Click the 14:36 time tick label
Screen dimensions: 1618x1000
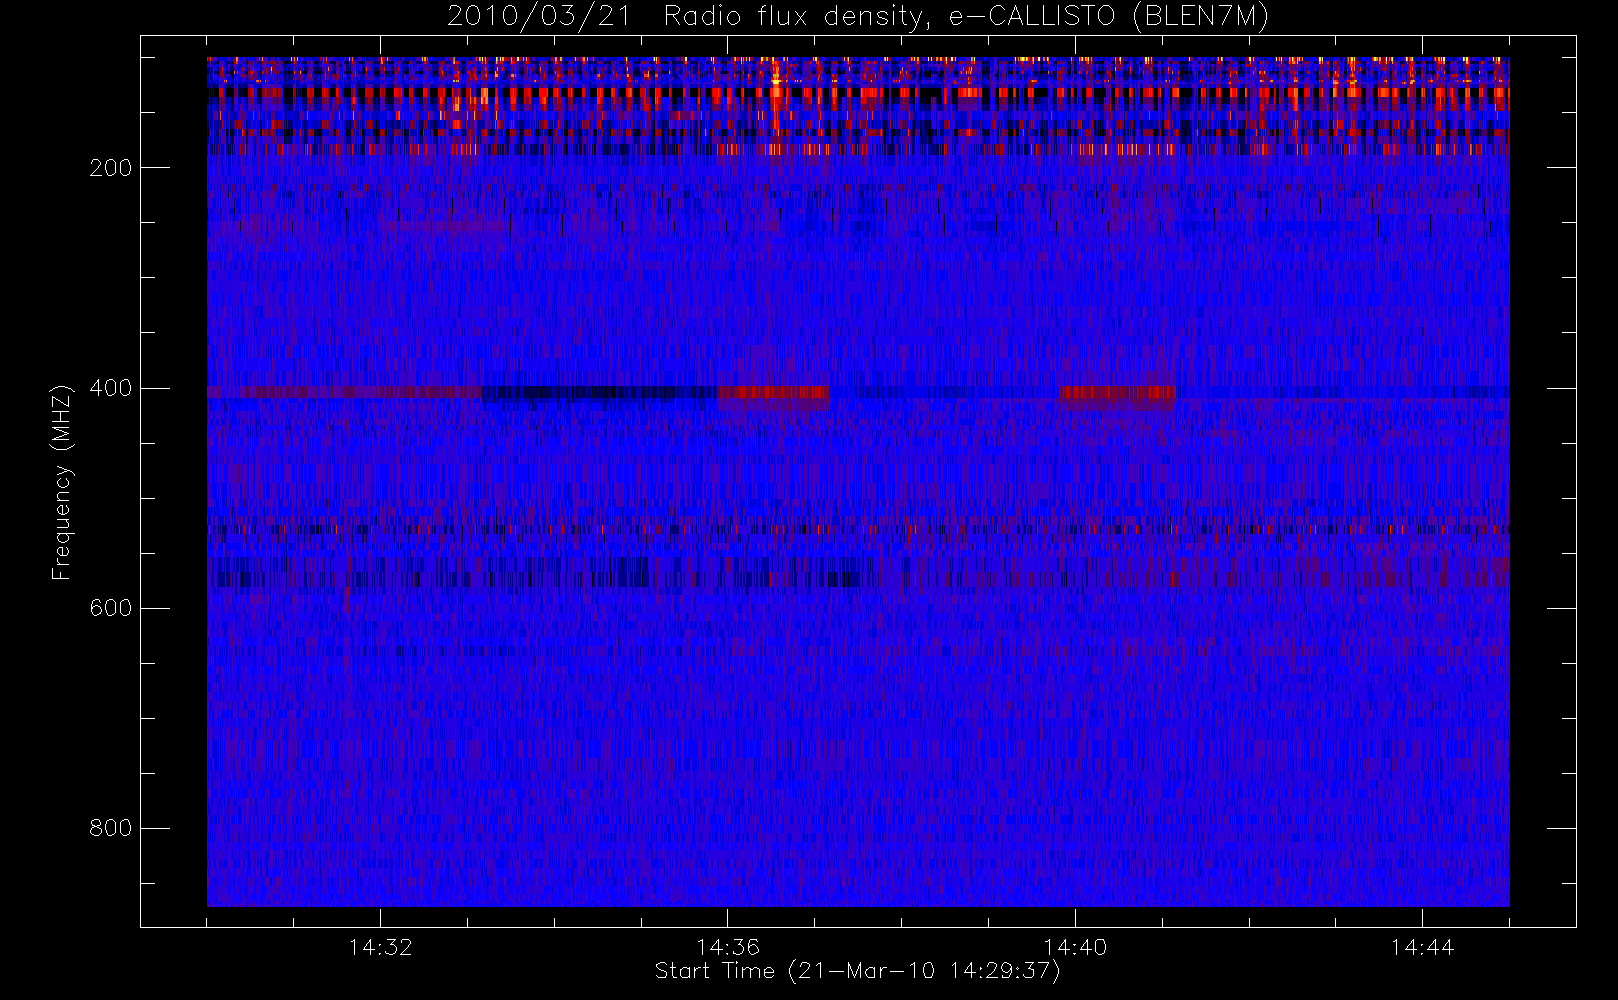(x=728, y=947)
